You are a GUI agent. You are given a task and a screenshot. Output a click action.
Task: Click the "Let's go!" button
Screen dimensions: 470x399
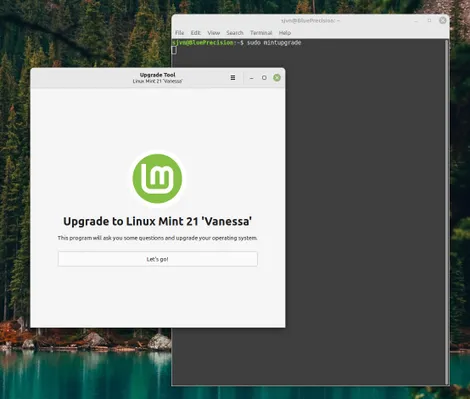point(158,259)
